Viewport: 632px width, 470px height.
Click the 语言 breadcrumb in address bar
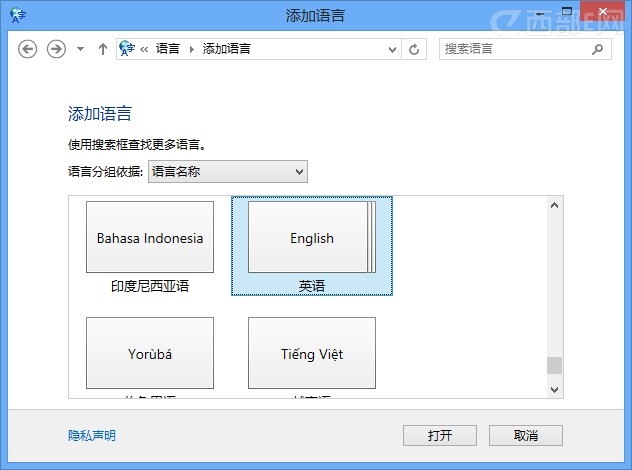click(168, 49)
